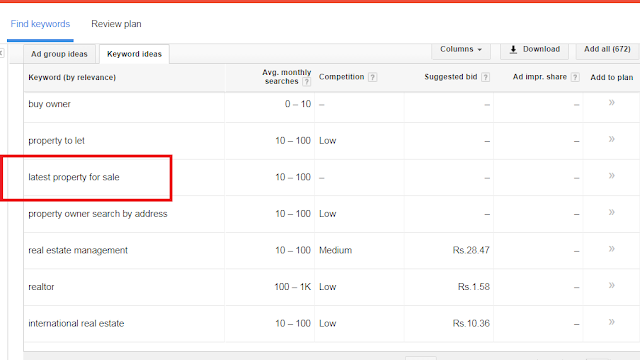Click Low competition for 'realtor' row
Viewport: 640px width, 360px height.
(328, 287)
